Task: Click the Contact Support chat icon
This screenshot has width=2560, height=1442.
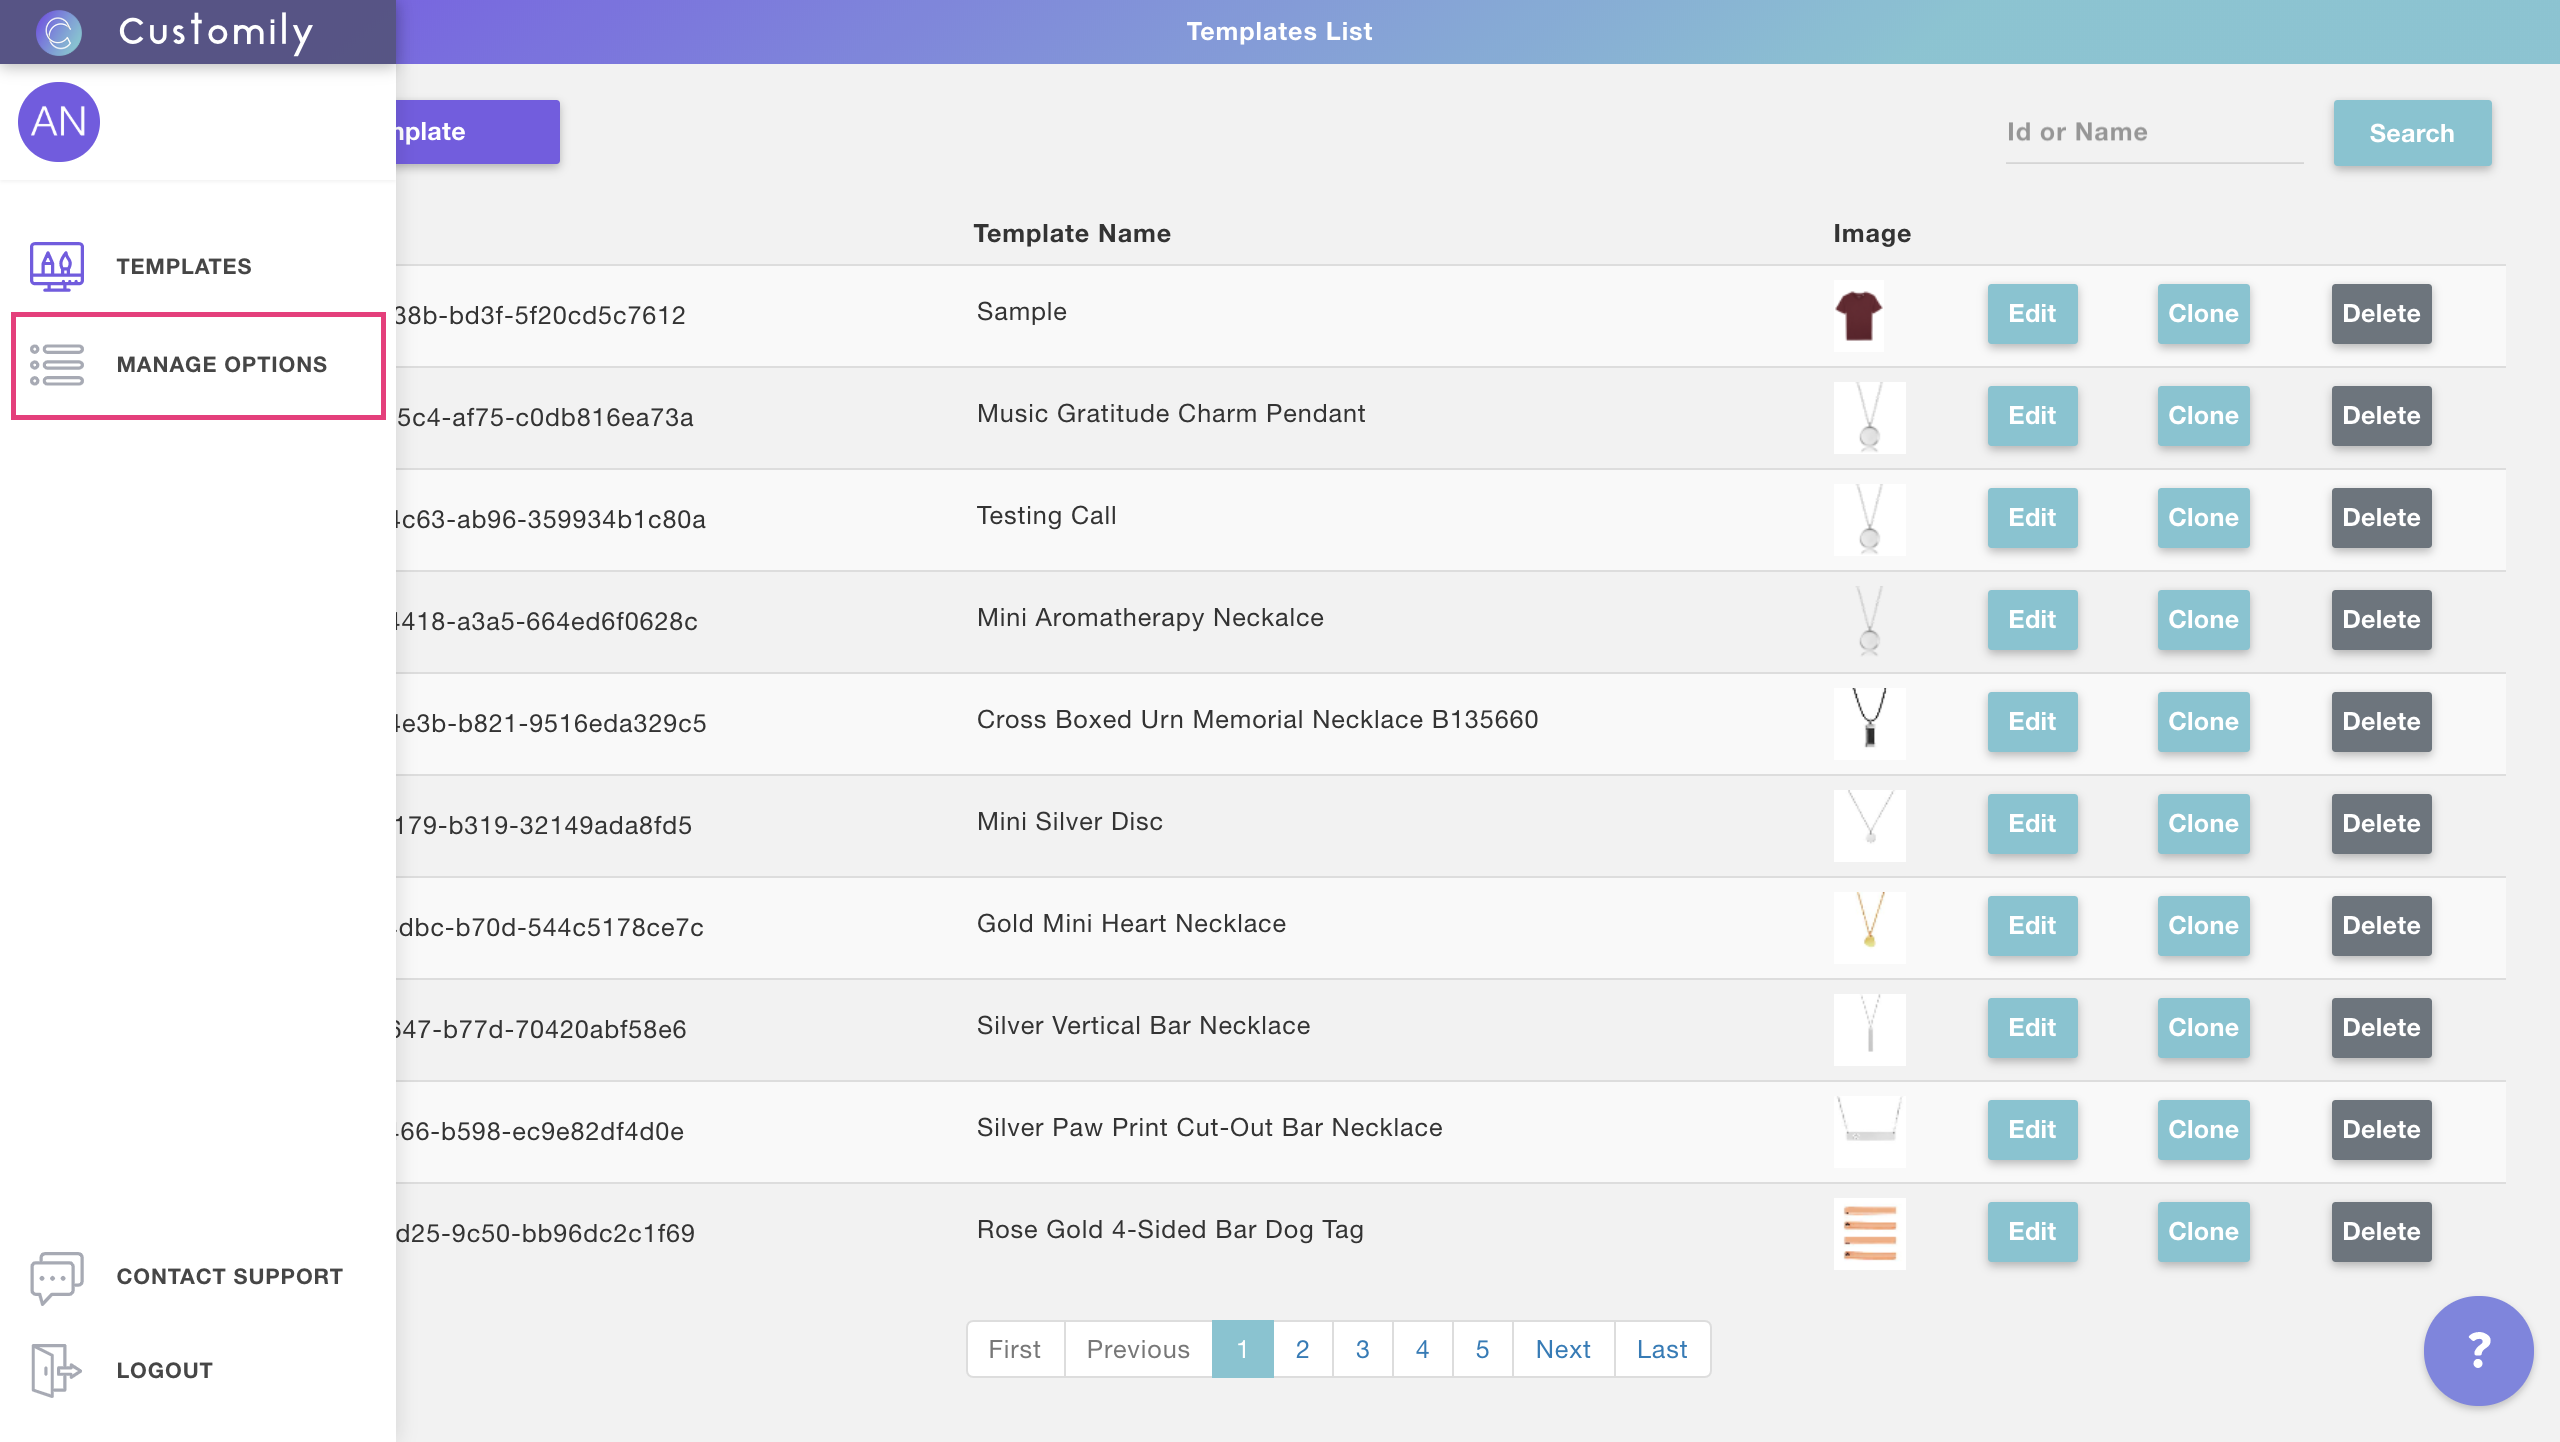Action: [57, 1277]
